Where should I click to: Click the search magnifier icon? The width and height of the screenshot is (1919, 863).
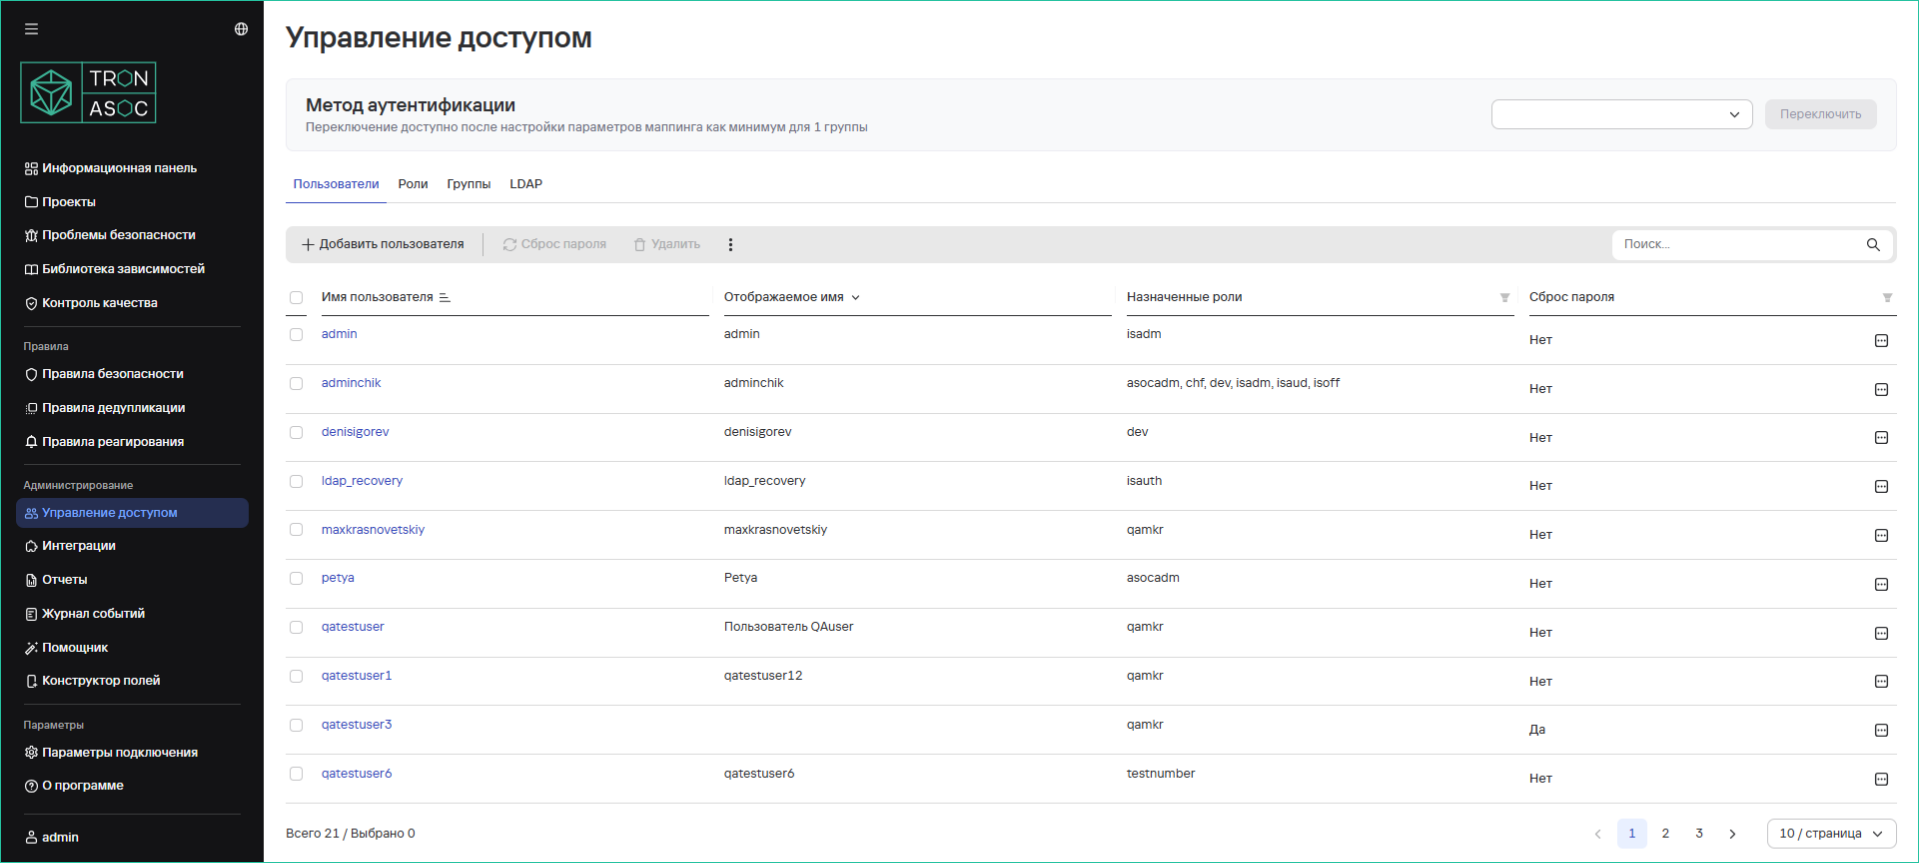click(x=1872, y=245)
